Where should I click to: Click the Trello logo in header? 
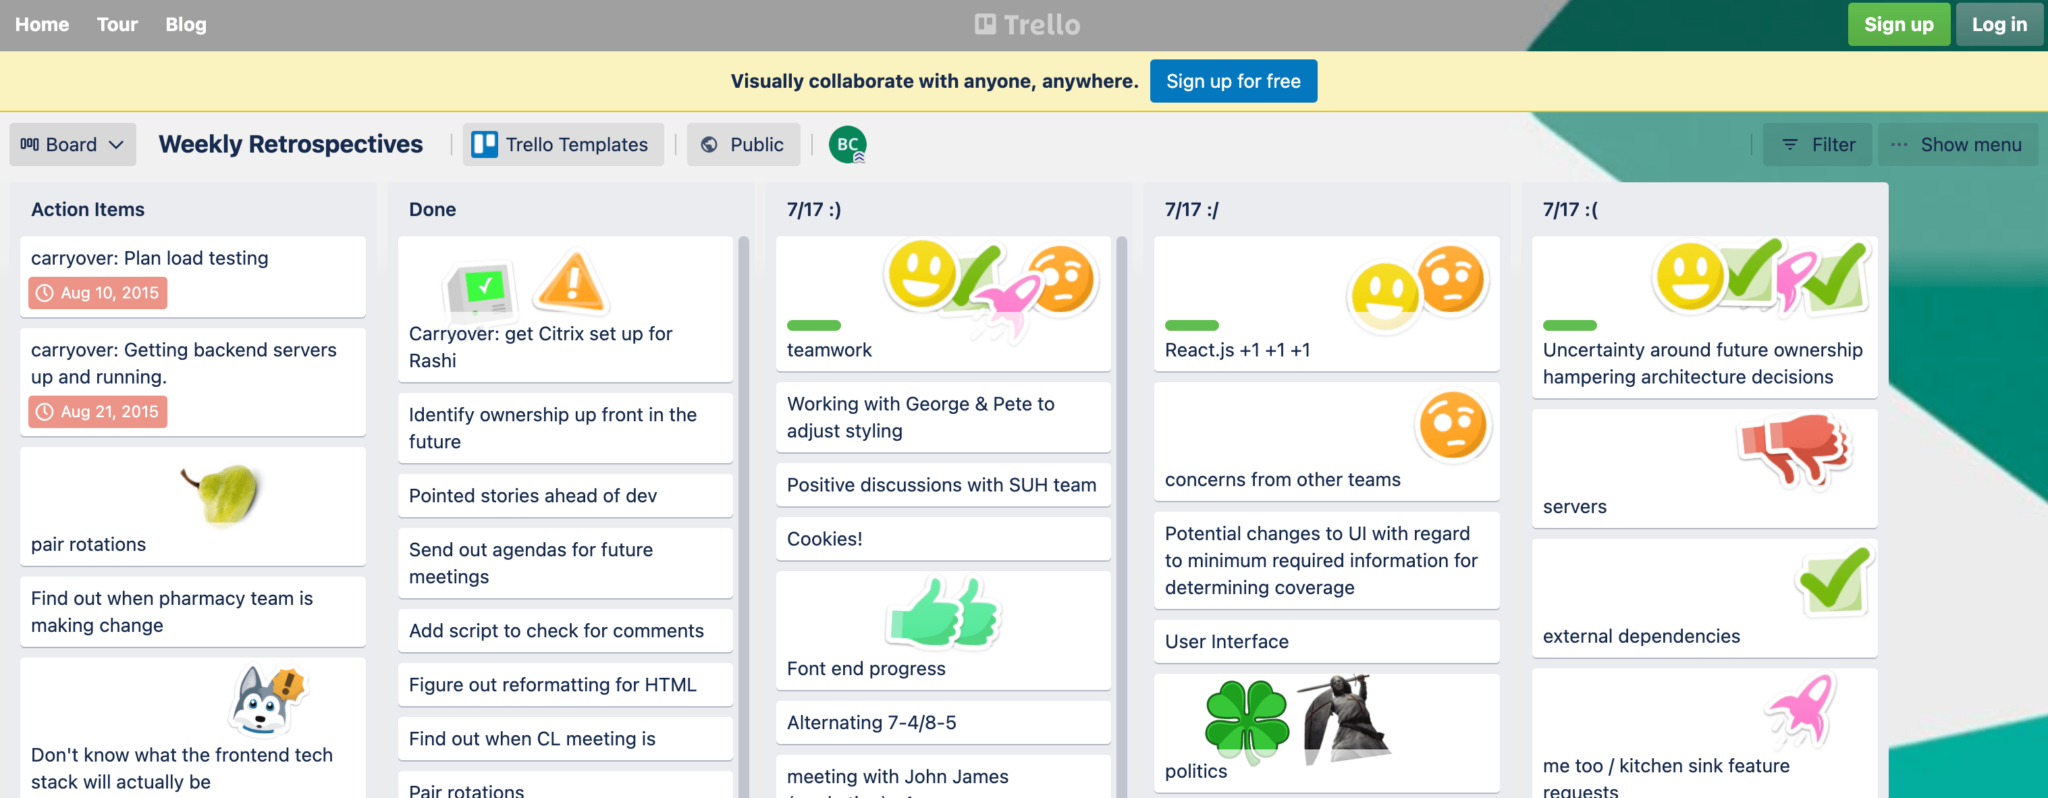tap(1027, 25)
